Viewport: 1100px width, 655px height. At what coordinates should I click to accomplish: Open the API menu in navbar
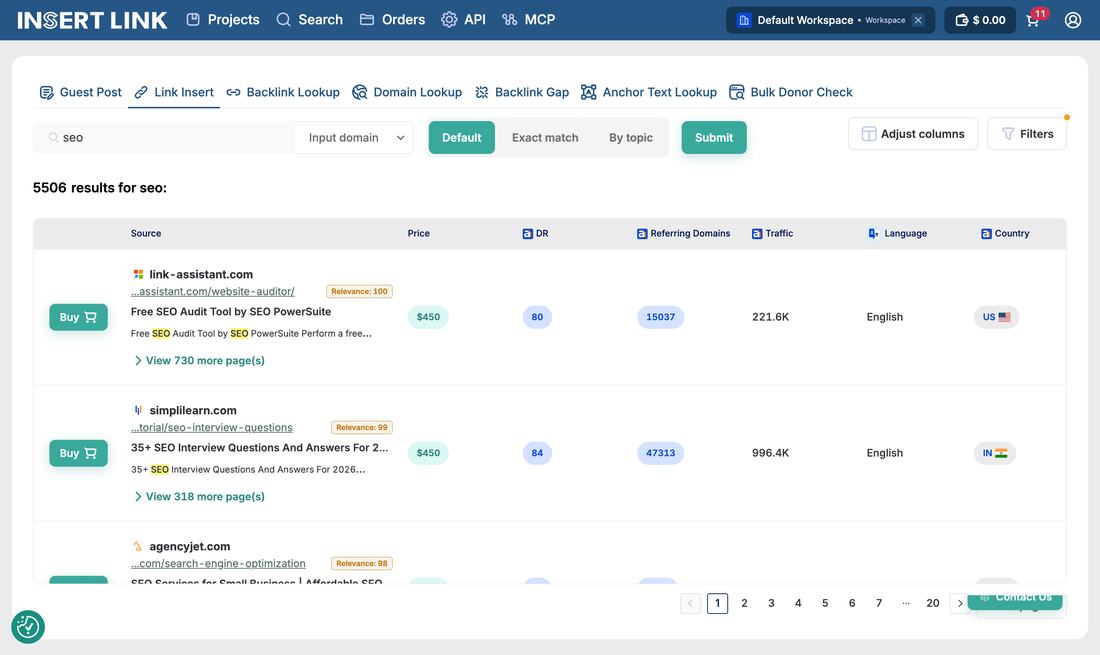click(463, 20)
